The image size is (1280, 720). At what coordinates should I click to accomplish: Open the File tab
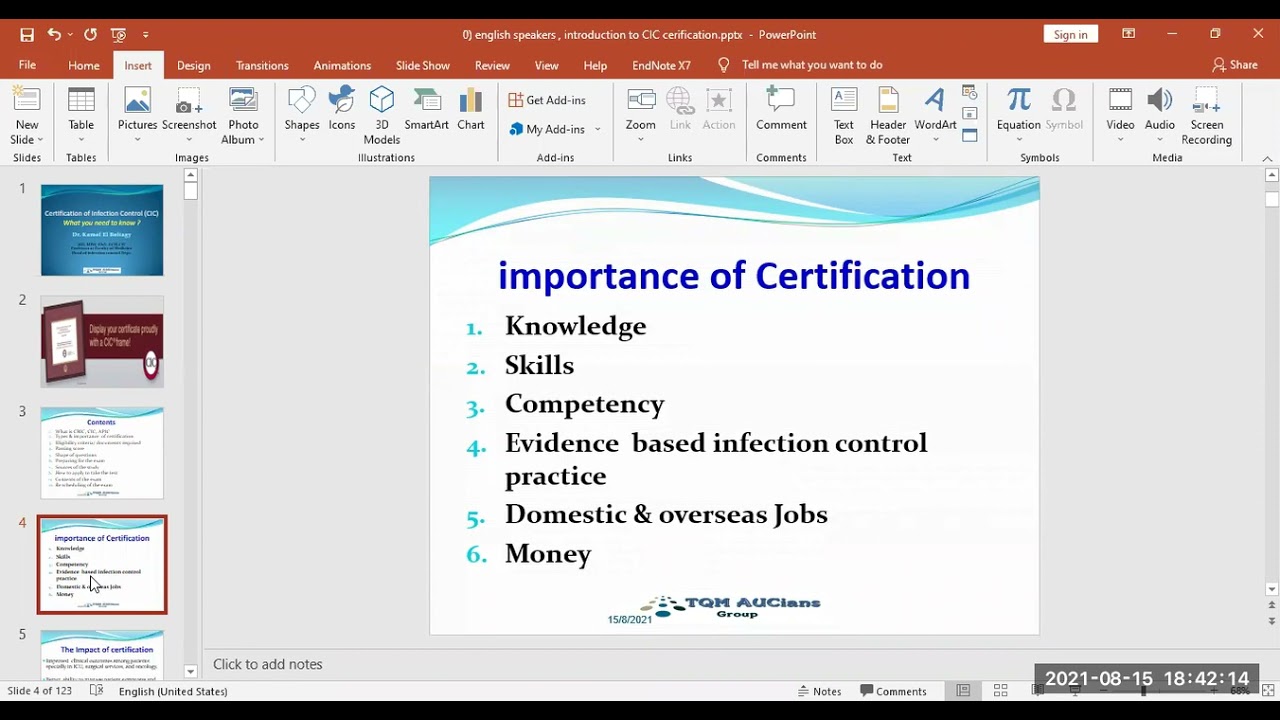27,65
